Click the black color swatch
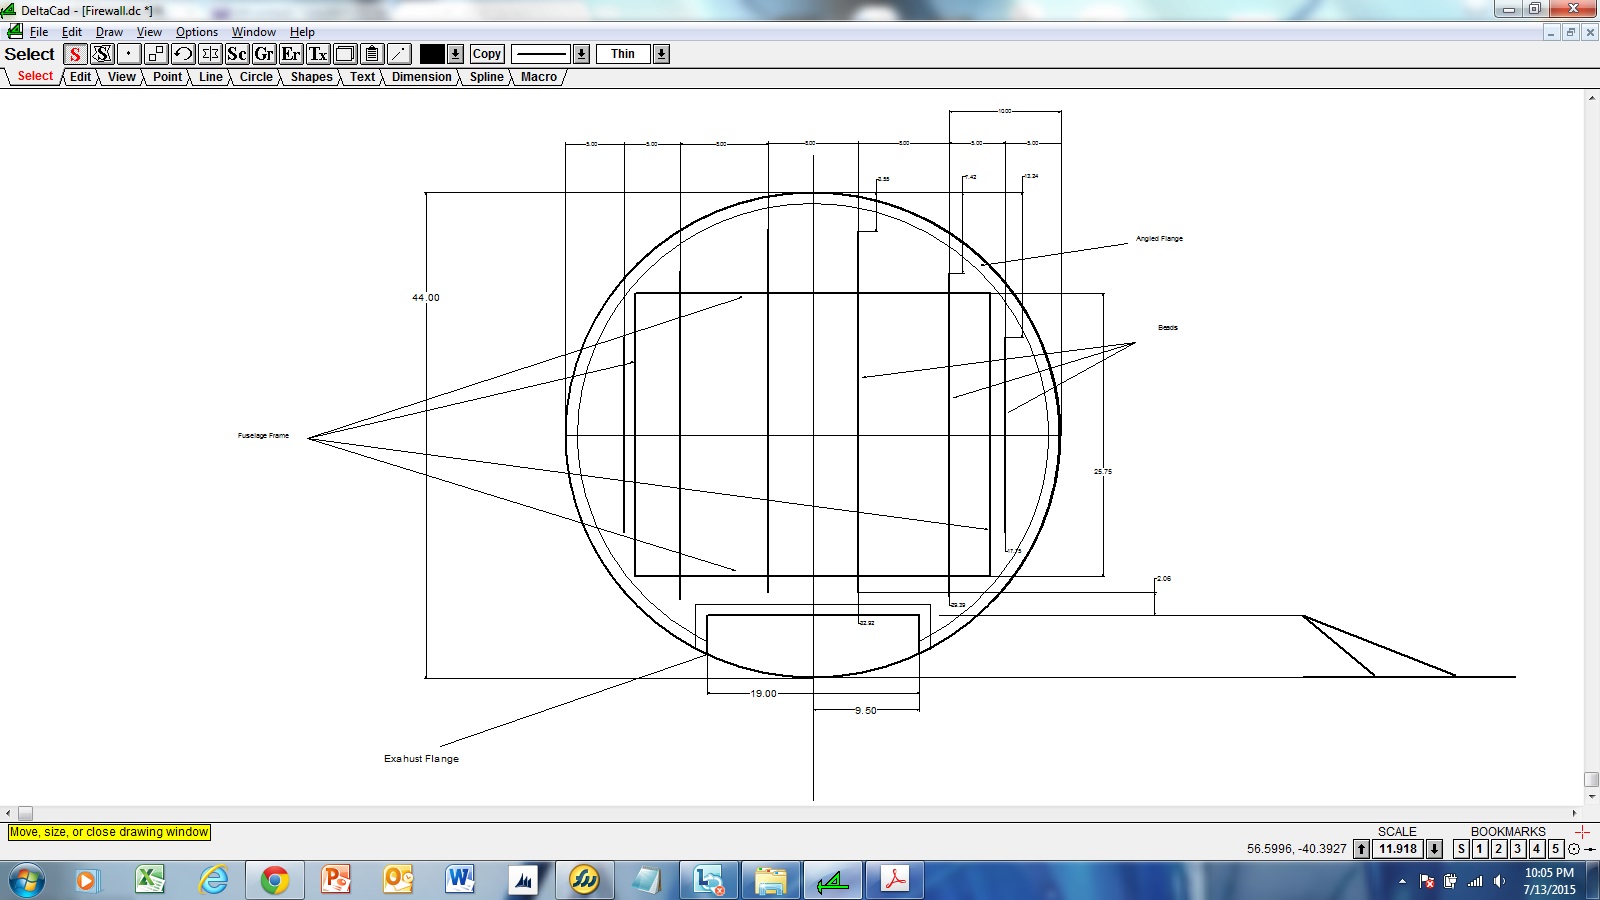 (432, 54)
